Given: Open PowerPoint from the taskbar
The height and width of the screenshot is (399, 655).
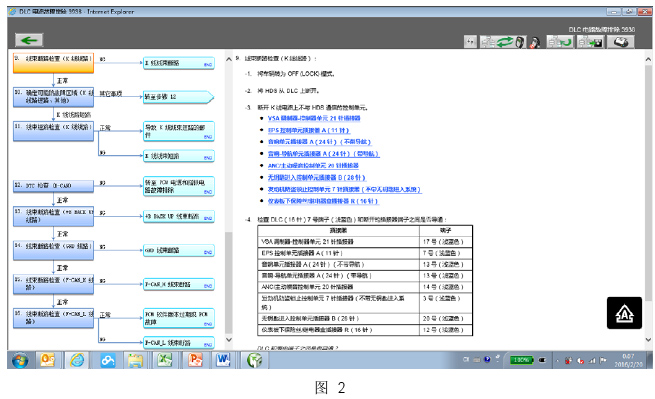Looking at the screenshot, I should (x=195, y=360).
